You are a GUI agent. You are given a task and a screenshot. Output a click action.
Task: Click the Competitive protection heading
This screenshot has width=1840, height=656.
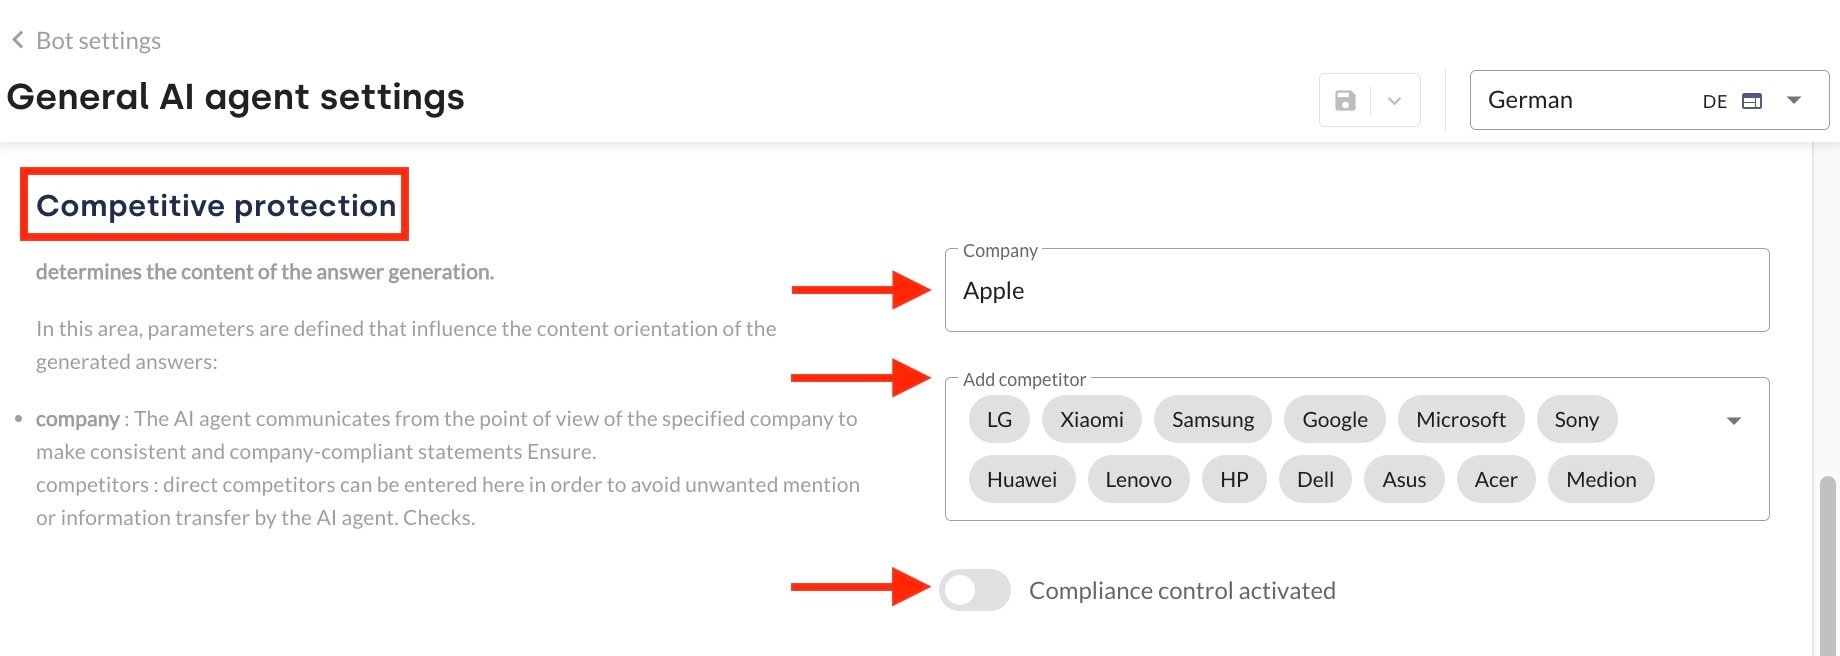pyautogui.click(x=216, y=205)
